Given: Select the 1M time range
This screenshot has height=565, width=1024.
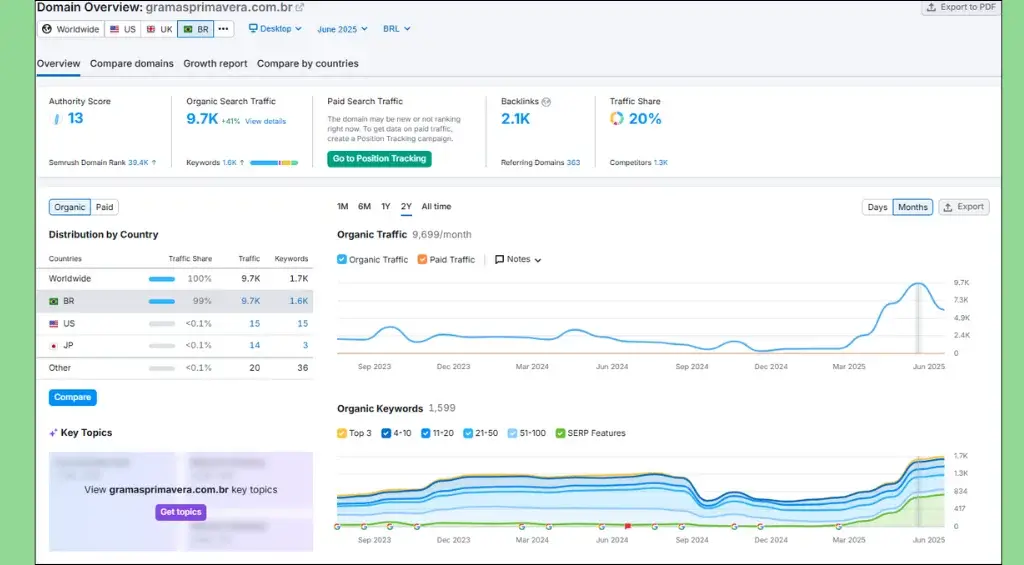Looking at the screenshot, I should click(342, 206).
